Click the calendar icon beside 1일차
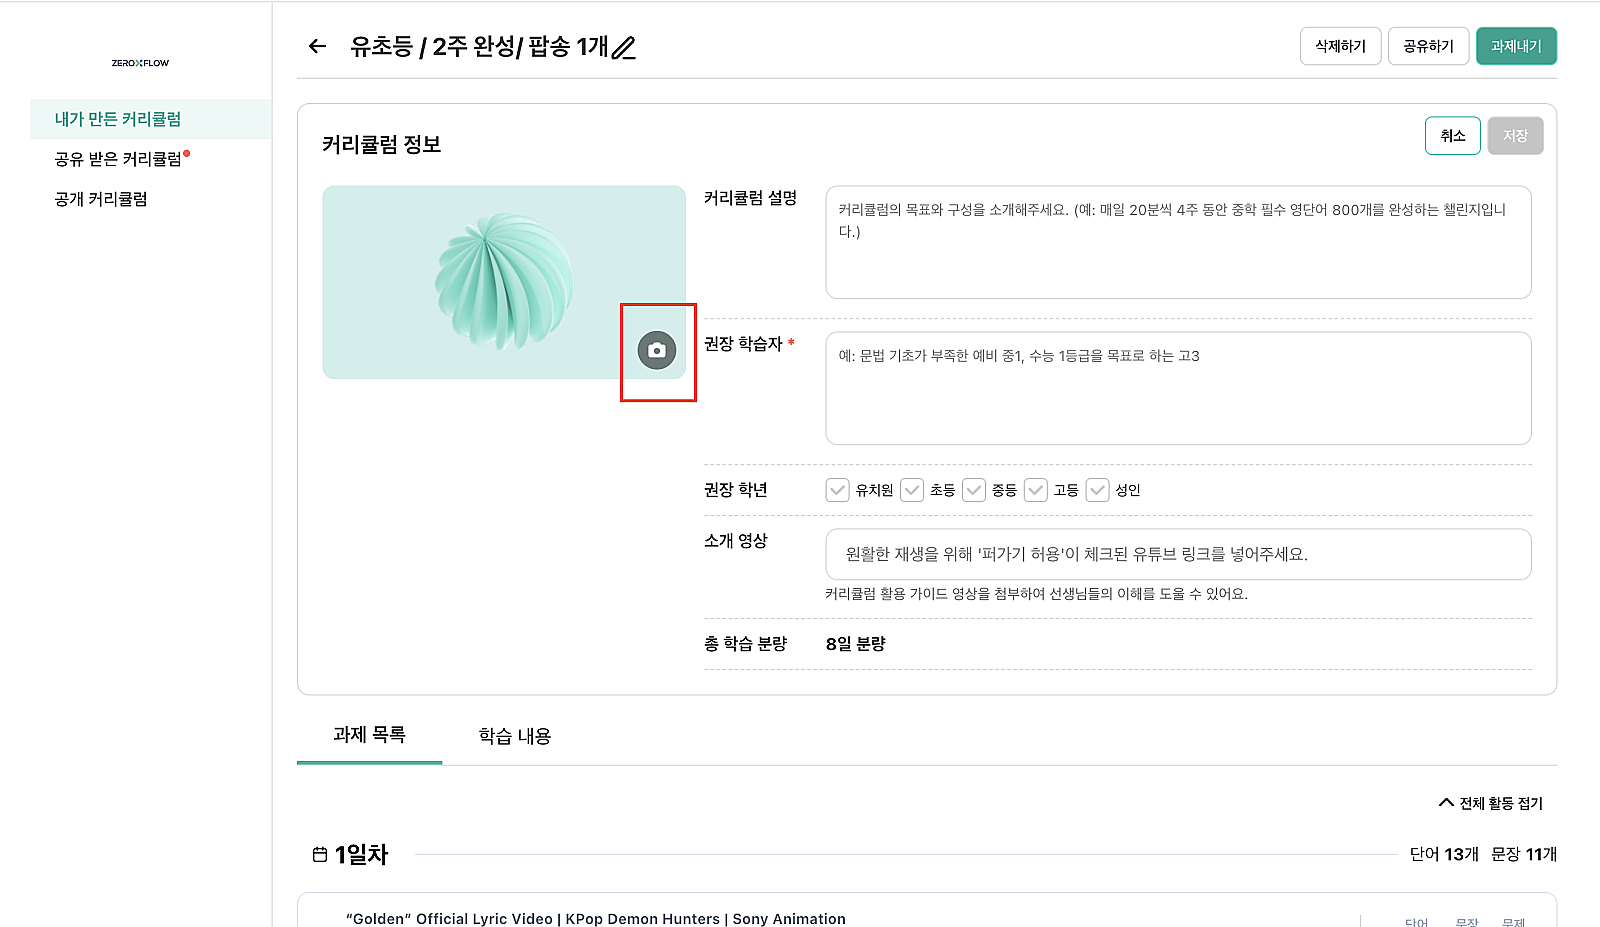 (x=321, y=854)
